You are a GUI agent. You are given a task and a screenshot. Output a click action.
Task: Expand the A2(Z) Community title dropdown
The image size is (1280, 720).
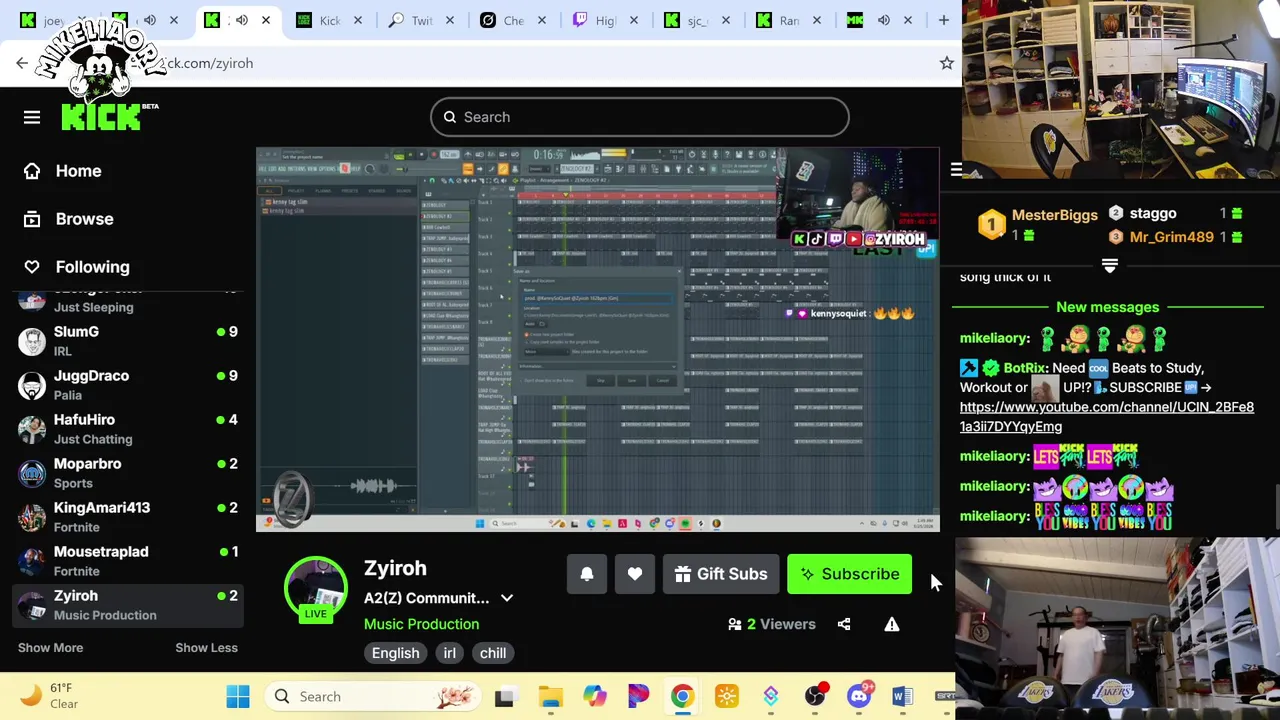tap(507, 598)
